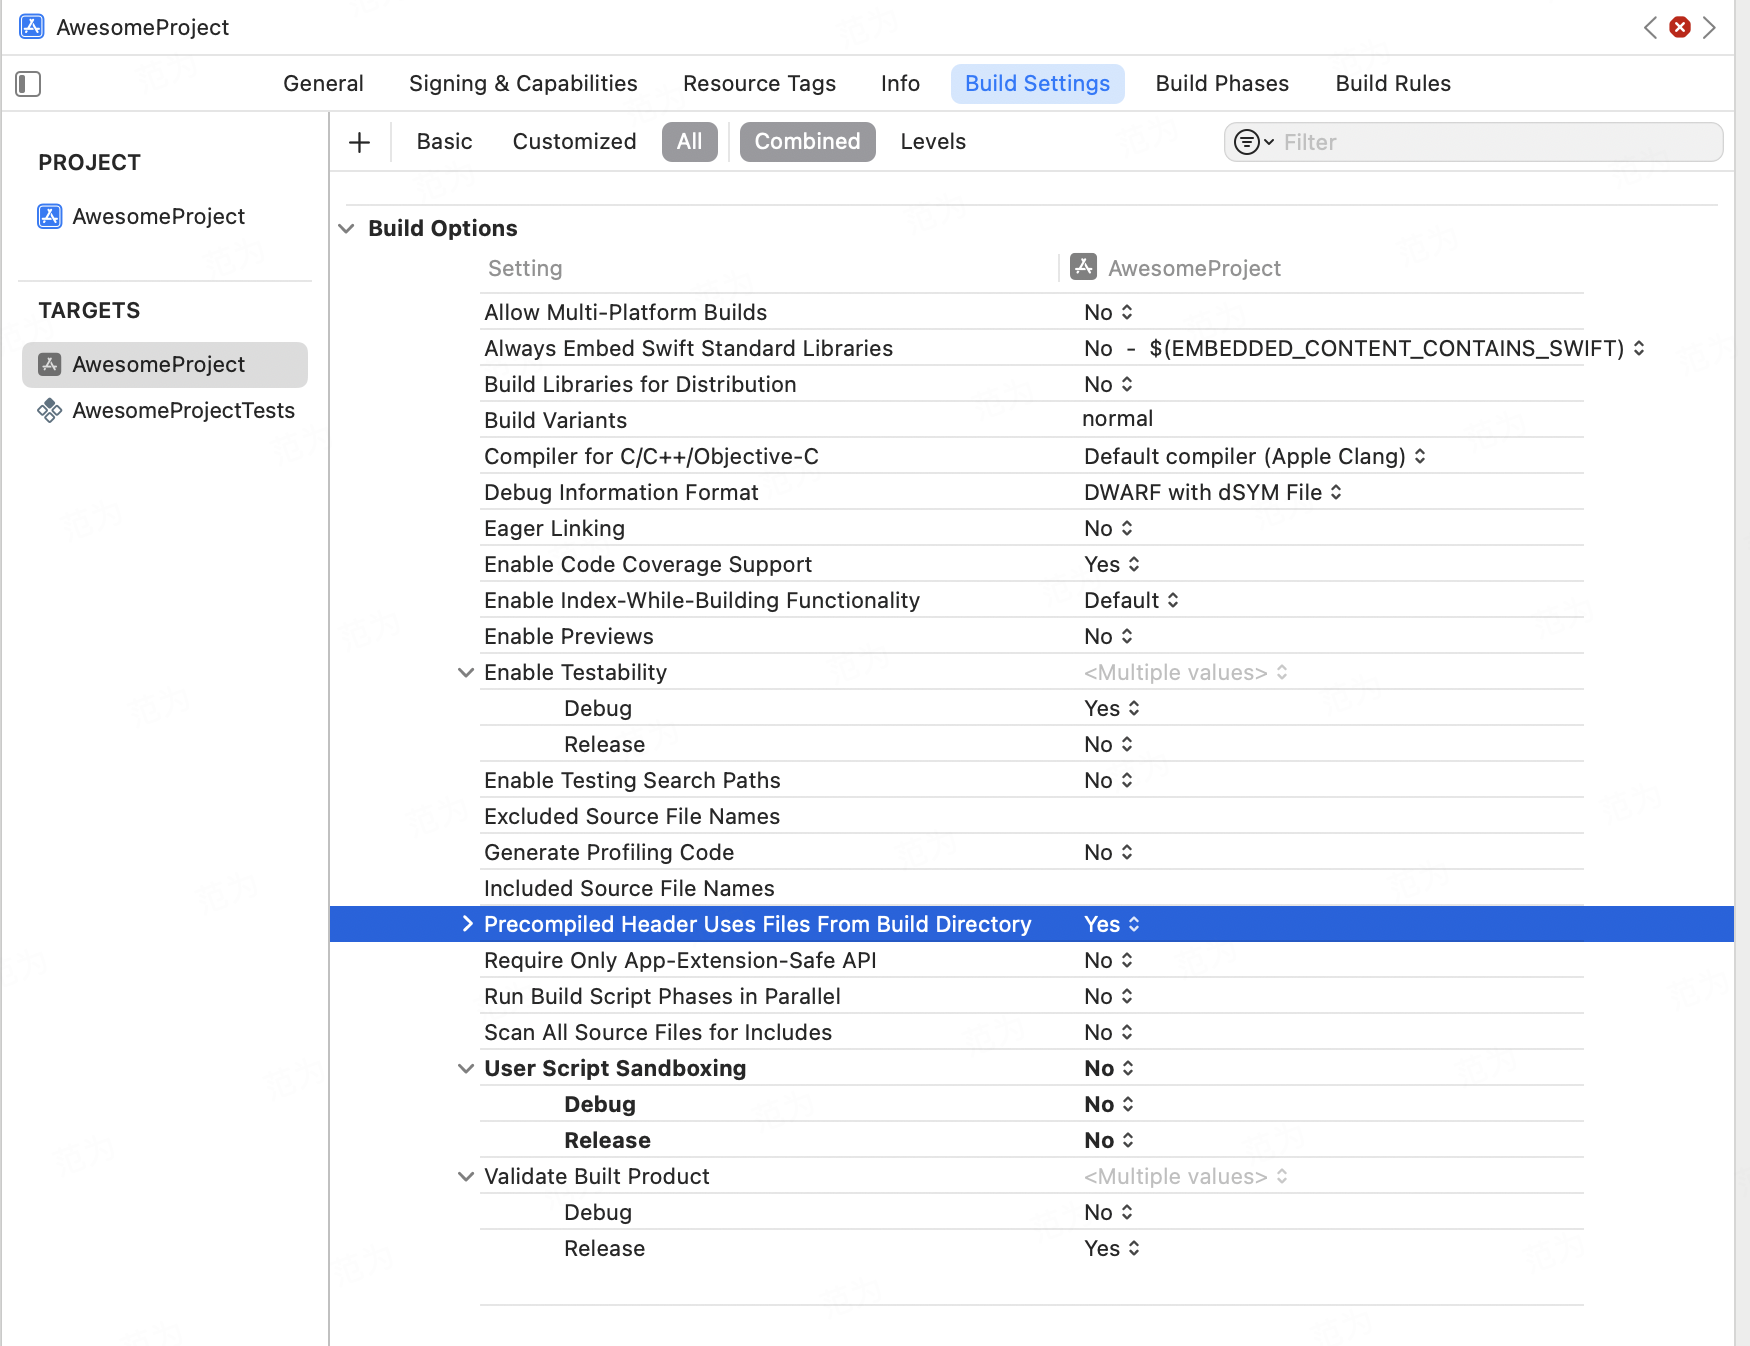Click the back navigation chevron top right
The image size is (1750, 1346).
pos(1650,27)
